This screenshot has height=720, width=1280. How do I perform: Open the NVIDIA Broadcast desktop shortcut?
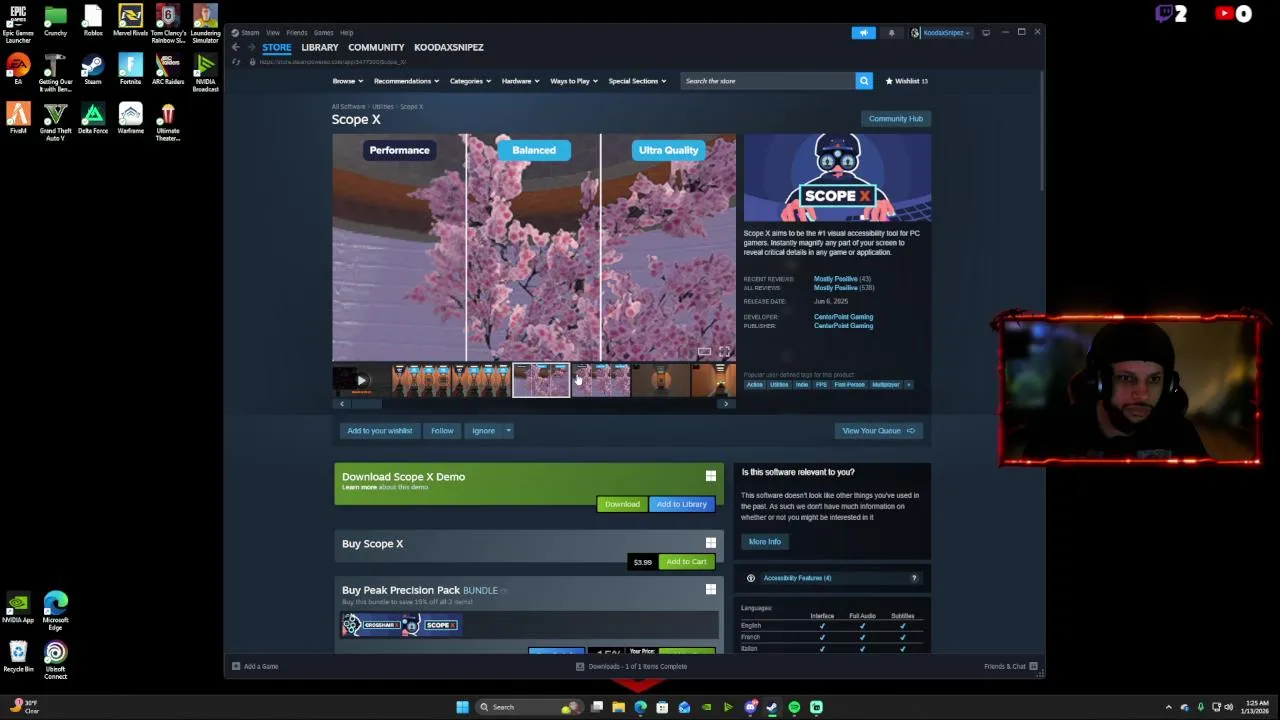205,73
